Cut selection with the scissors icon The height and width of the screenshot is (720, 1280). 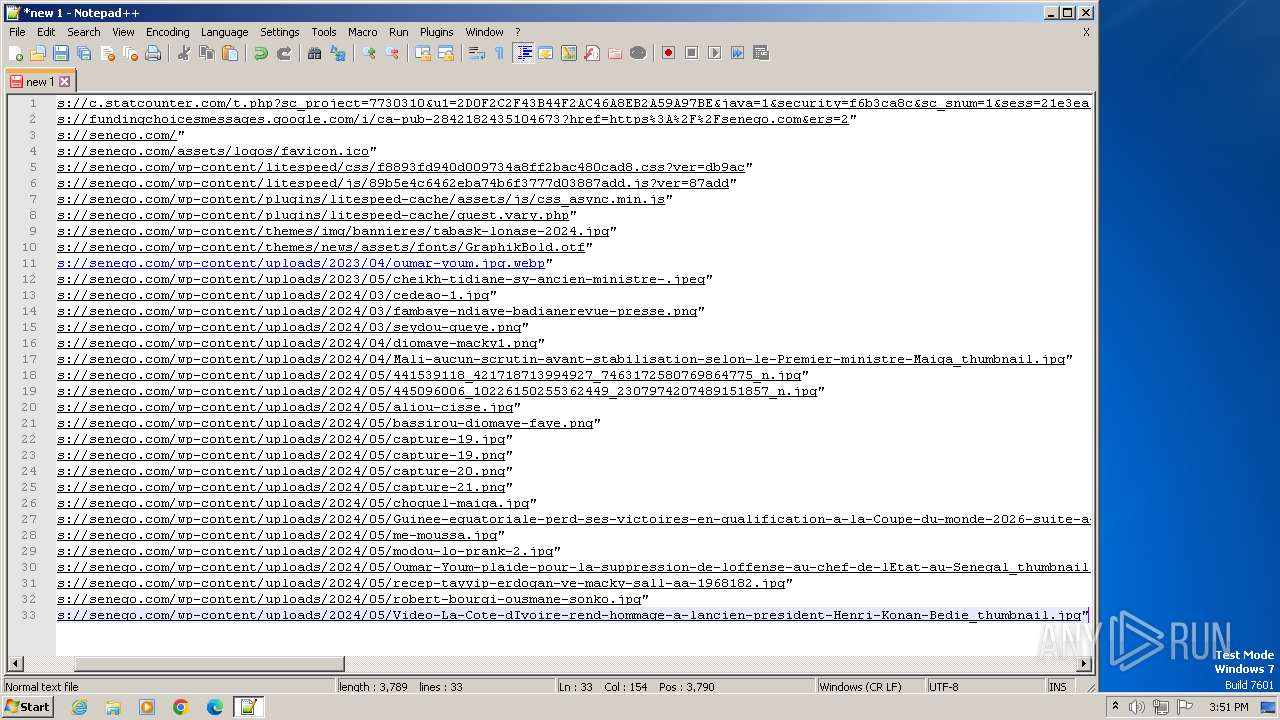click(x=184, y=53)
